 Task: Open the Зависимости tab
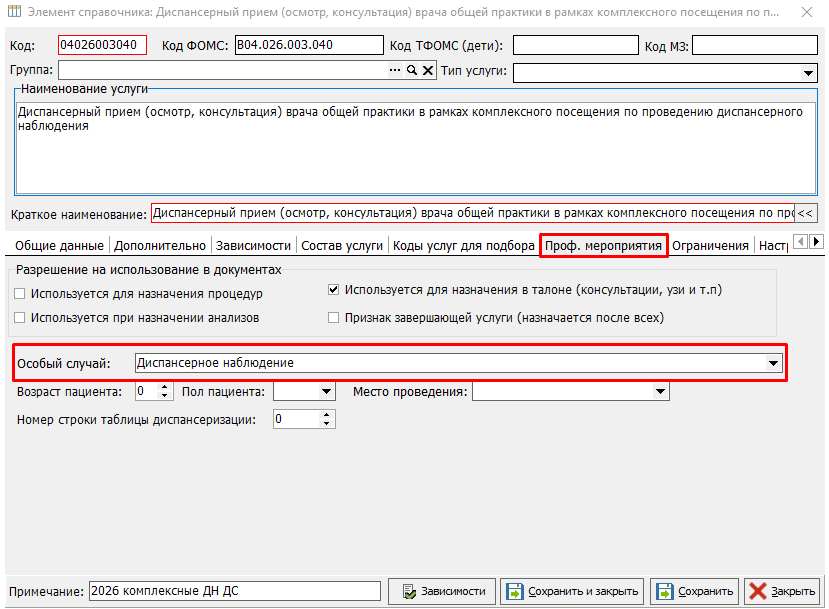click(253, 246)
